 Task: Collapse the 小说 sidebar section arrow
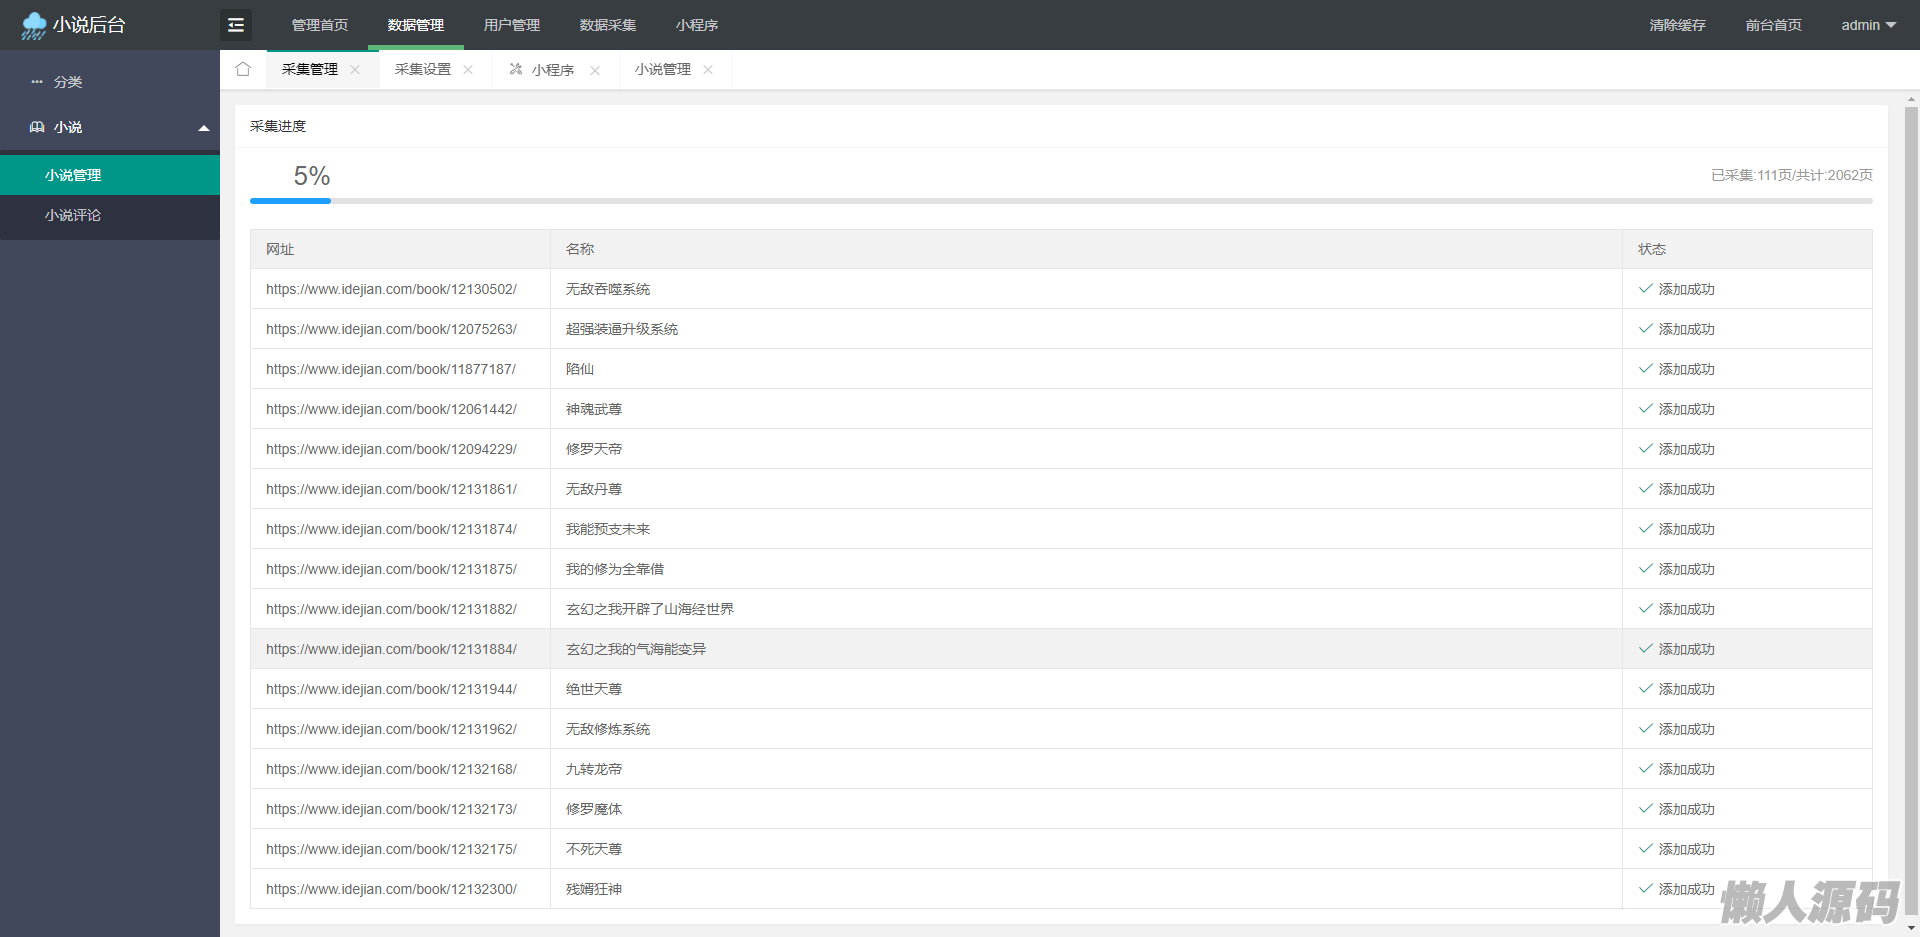(204, 128)
